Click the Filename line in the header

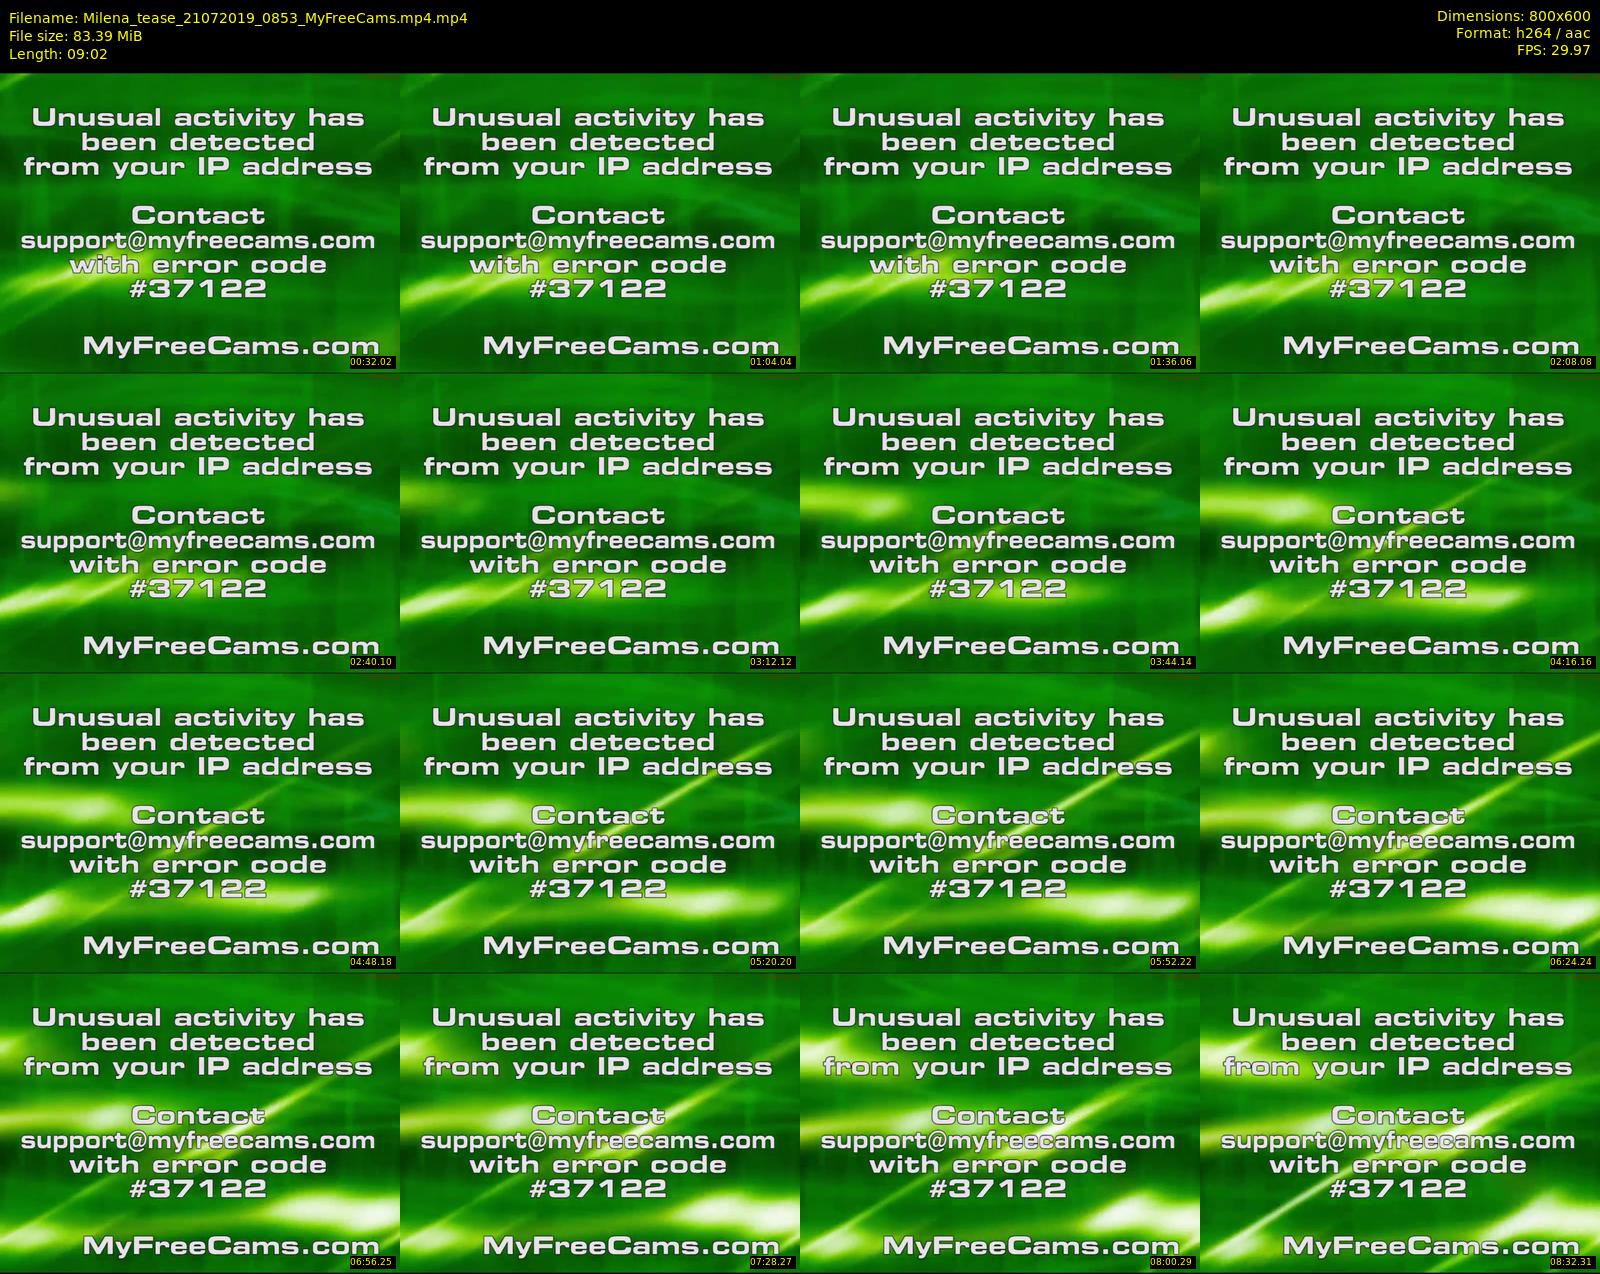tap(238, 18)
